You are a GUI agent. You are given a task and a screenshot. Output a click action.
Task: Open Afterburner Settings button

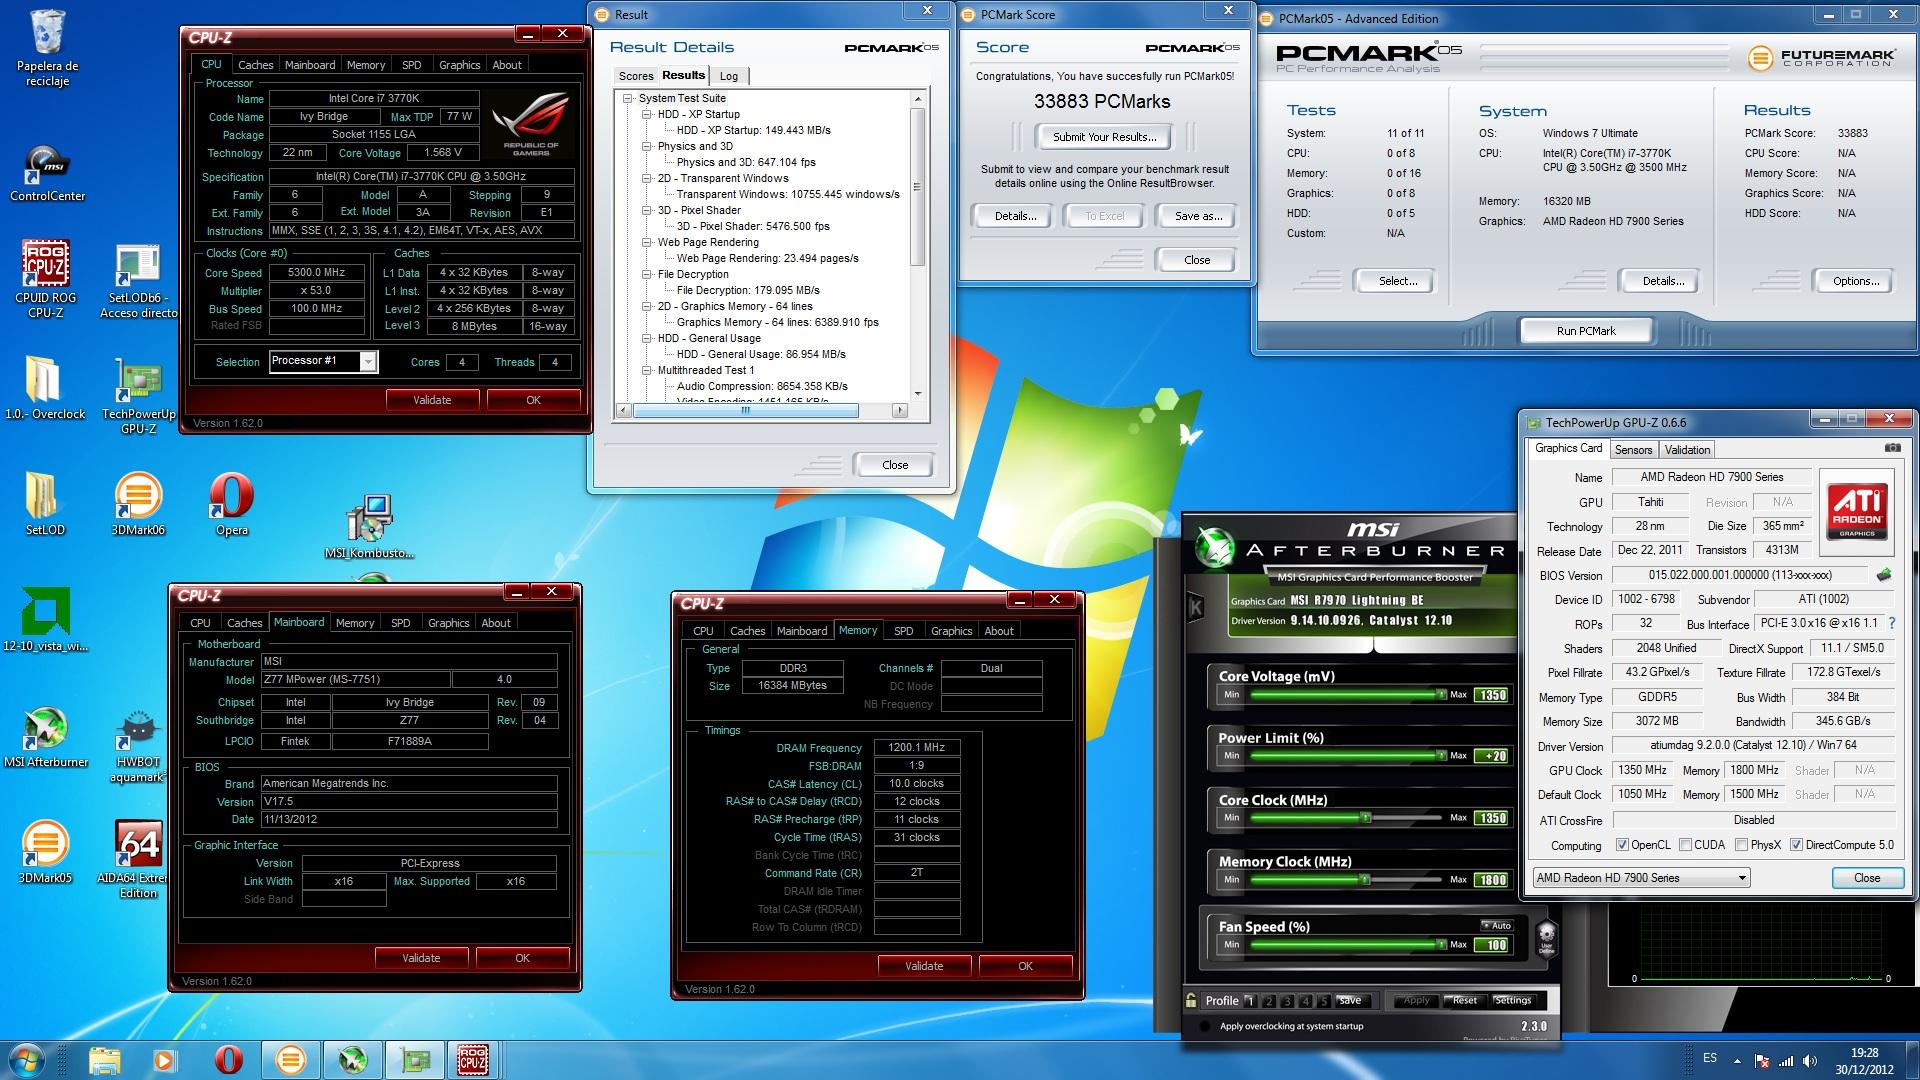click(1512, 1000)
